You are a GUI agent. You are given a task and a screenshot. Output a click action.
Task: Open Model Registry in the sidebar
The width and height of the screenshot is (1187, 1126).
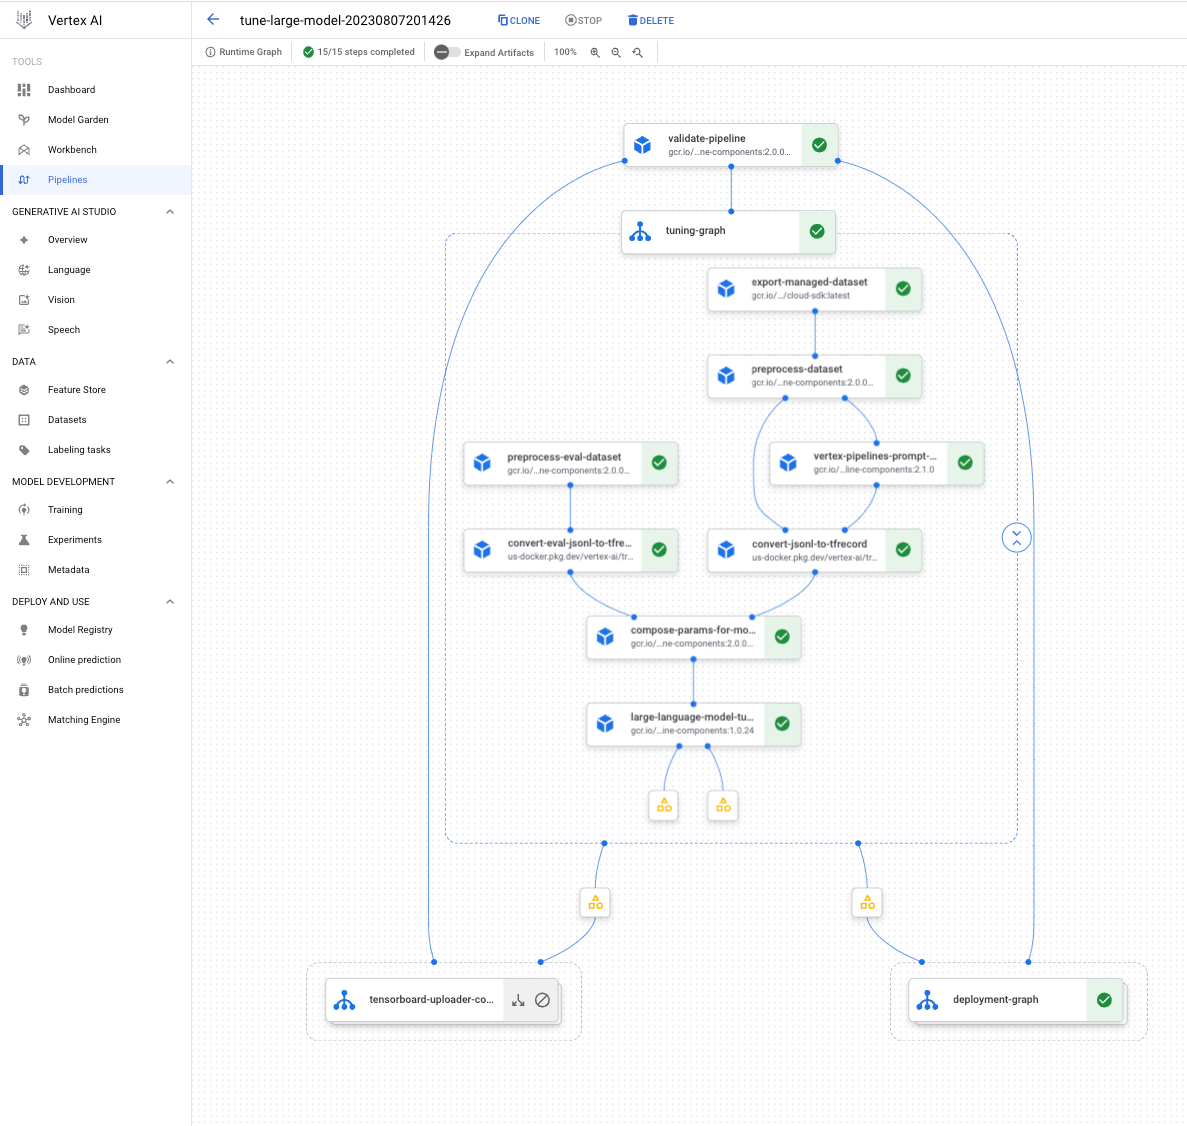(x=95, y=630)
